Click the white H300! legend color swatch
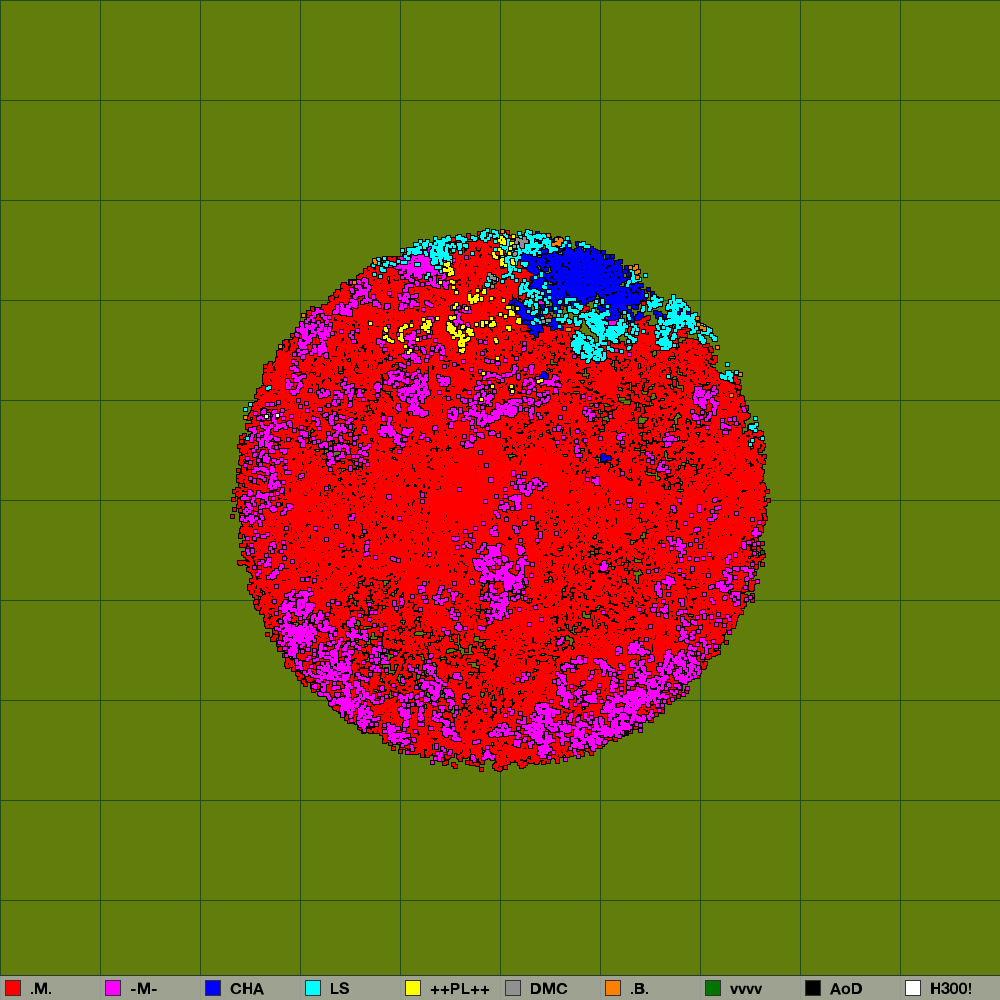The height and width of the screenshot is (1000, 1000). click(x=913, y=988)
